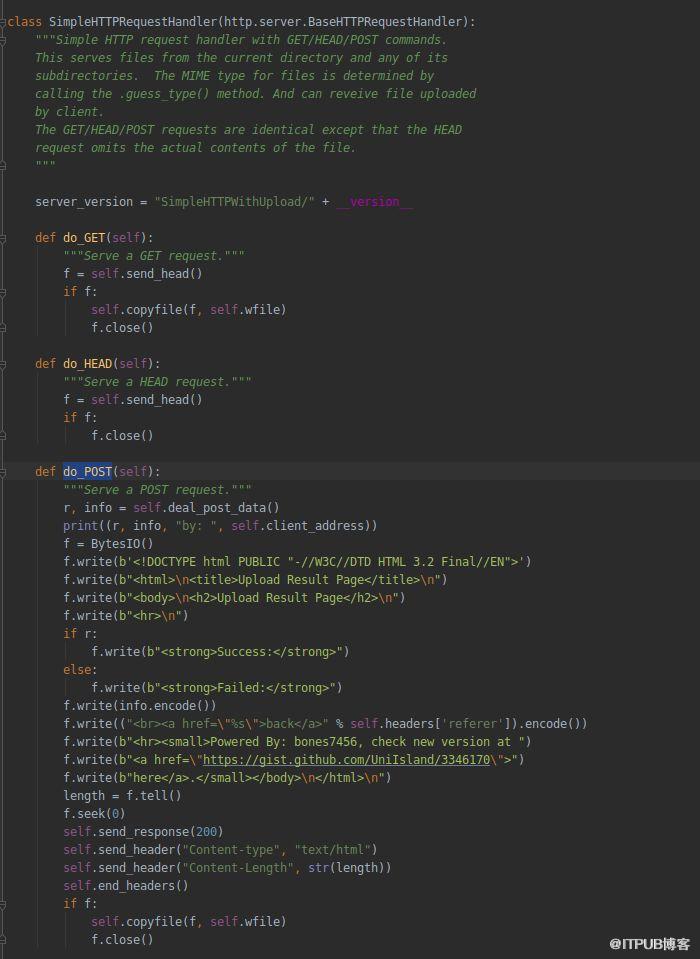Viewport: 700px width, 959px height.
Task: Click the 'calling the .guess_type() method' line
Action: point(256,94)
